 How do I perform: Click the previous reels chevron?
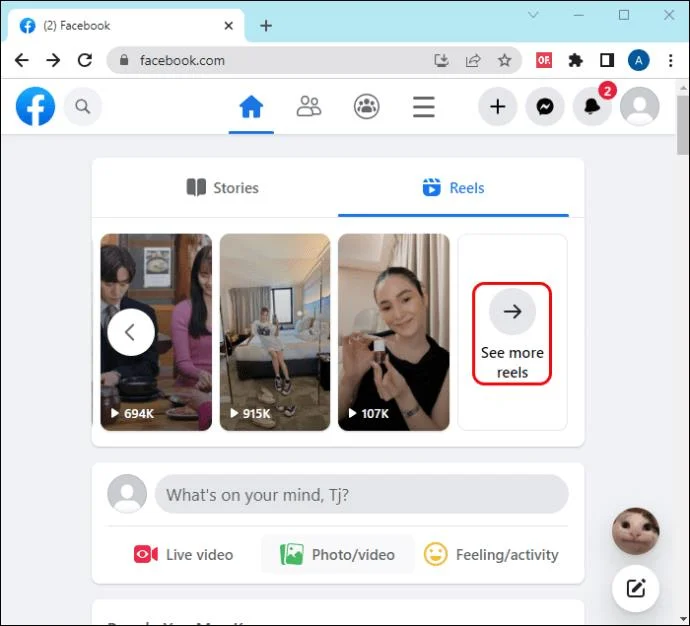pyautogui.click(x=131, y=332)
